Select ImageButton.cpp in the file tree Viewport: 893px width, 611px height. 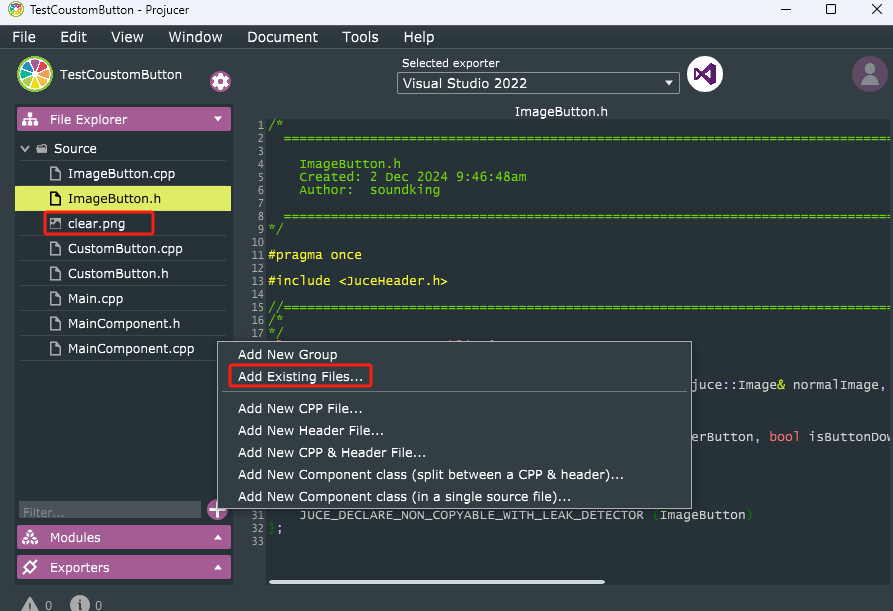pyautogui.click(x=123, y=174)
